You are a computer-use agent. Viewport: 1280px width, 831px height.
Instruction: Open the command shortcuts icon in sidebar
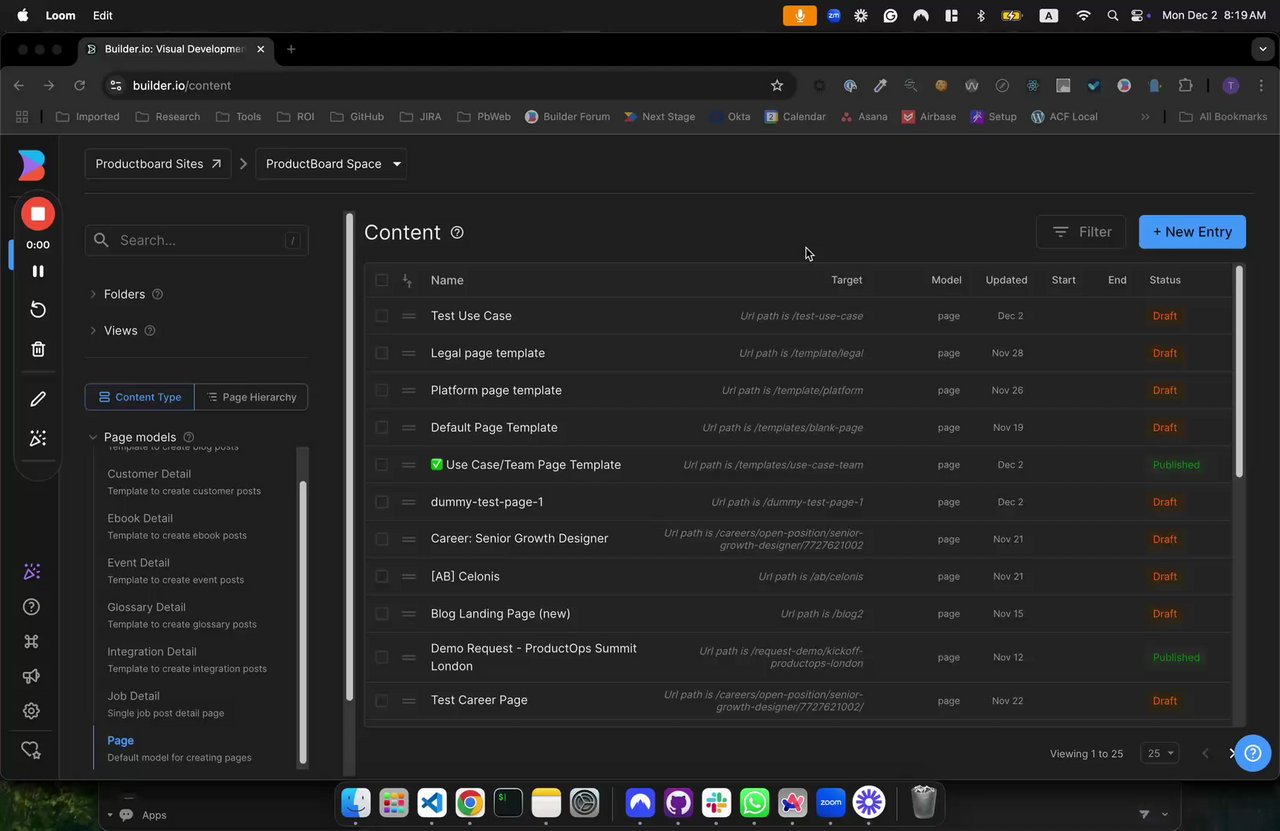click(x=32, y=642)
